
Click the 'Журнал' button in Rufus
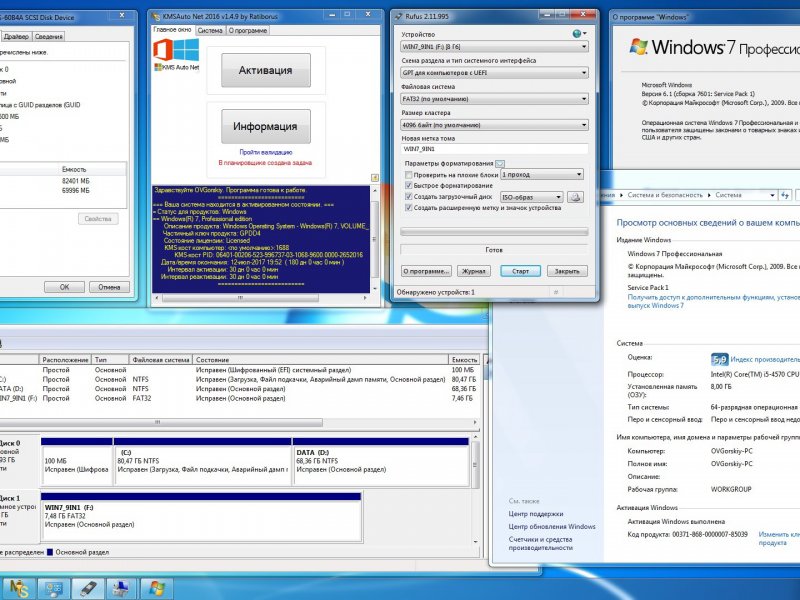473,271
